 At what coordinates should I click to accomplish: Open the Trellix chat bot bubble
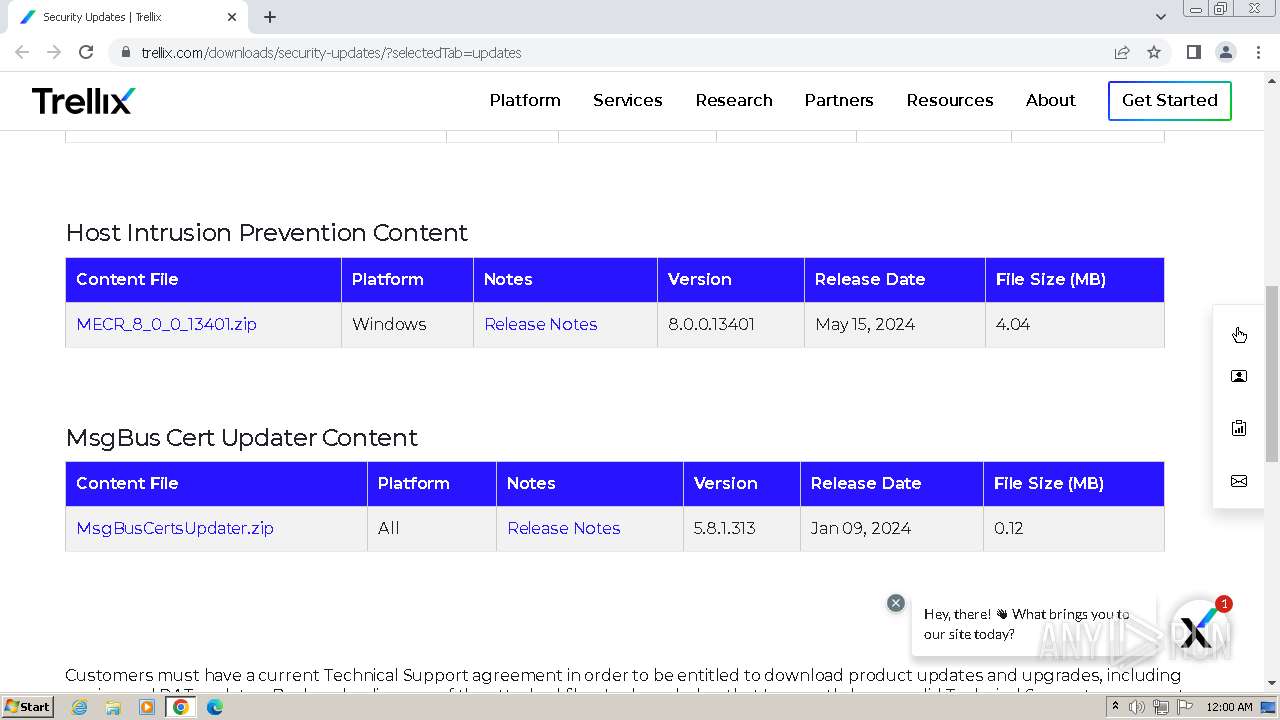tap(1198, 629)
